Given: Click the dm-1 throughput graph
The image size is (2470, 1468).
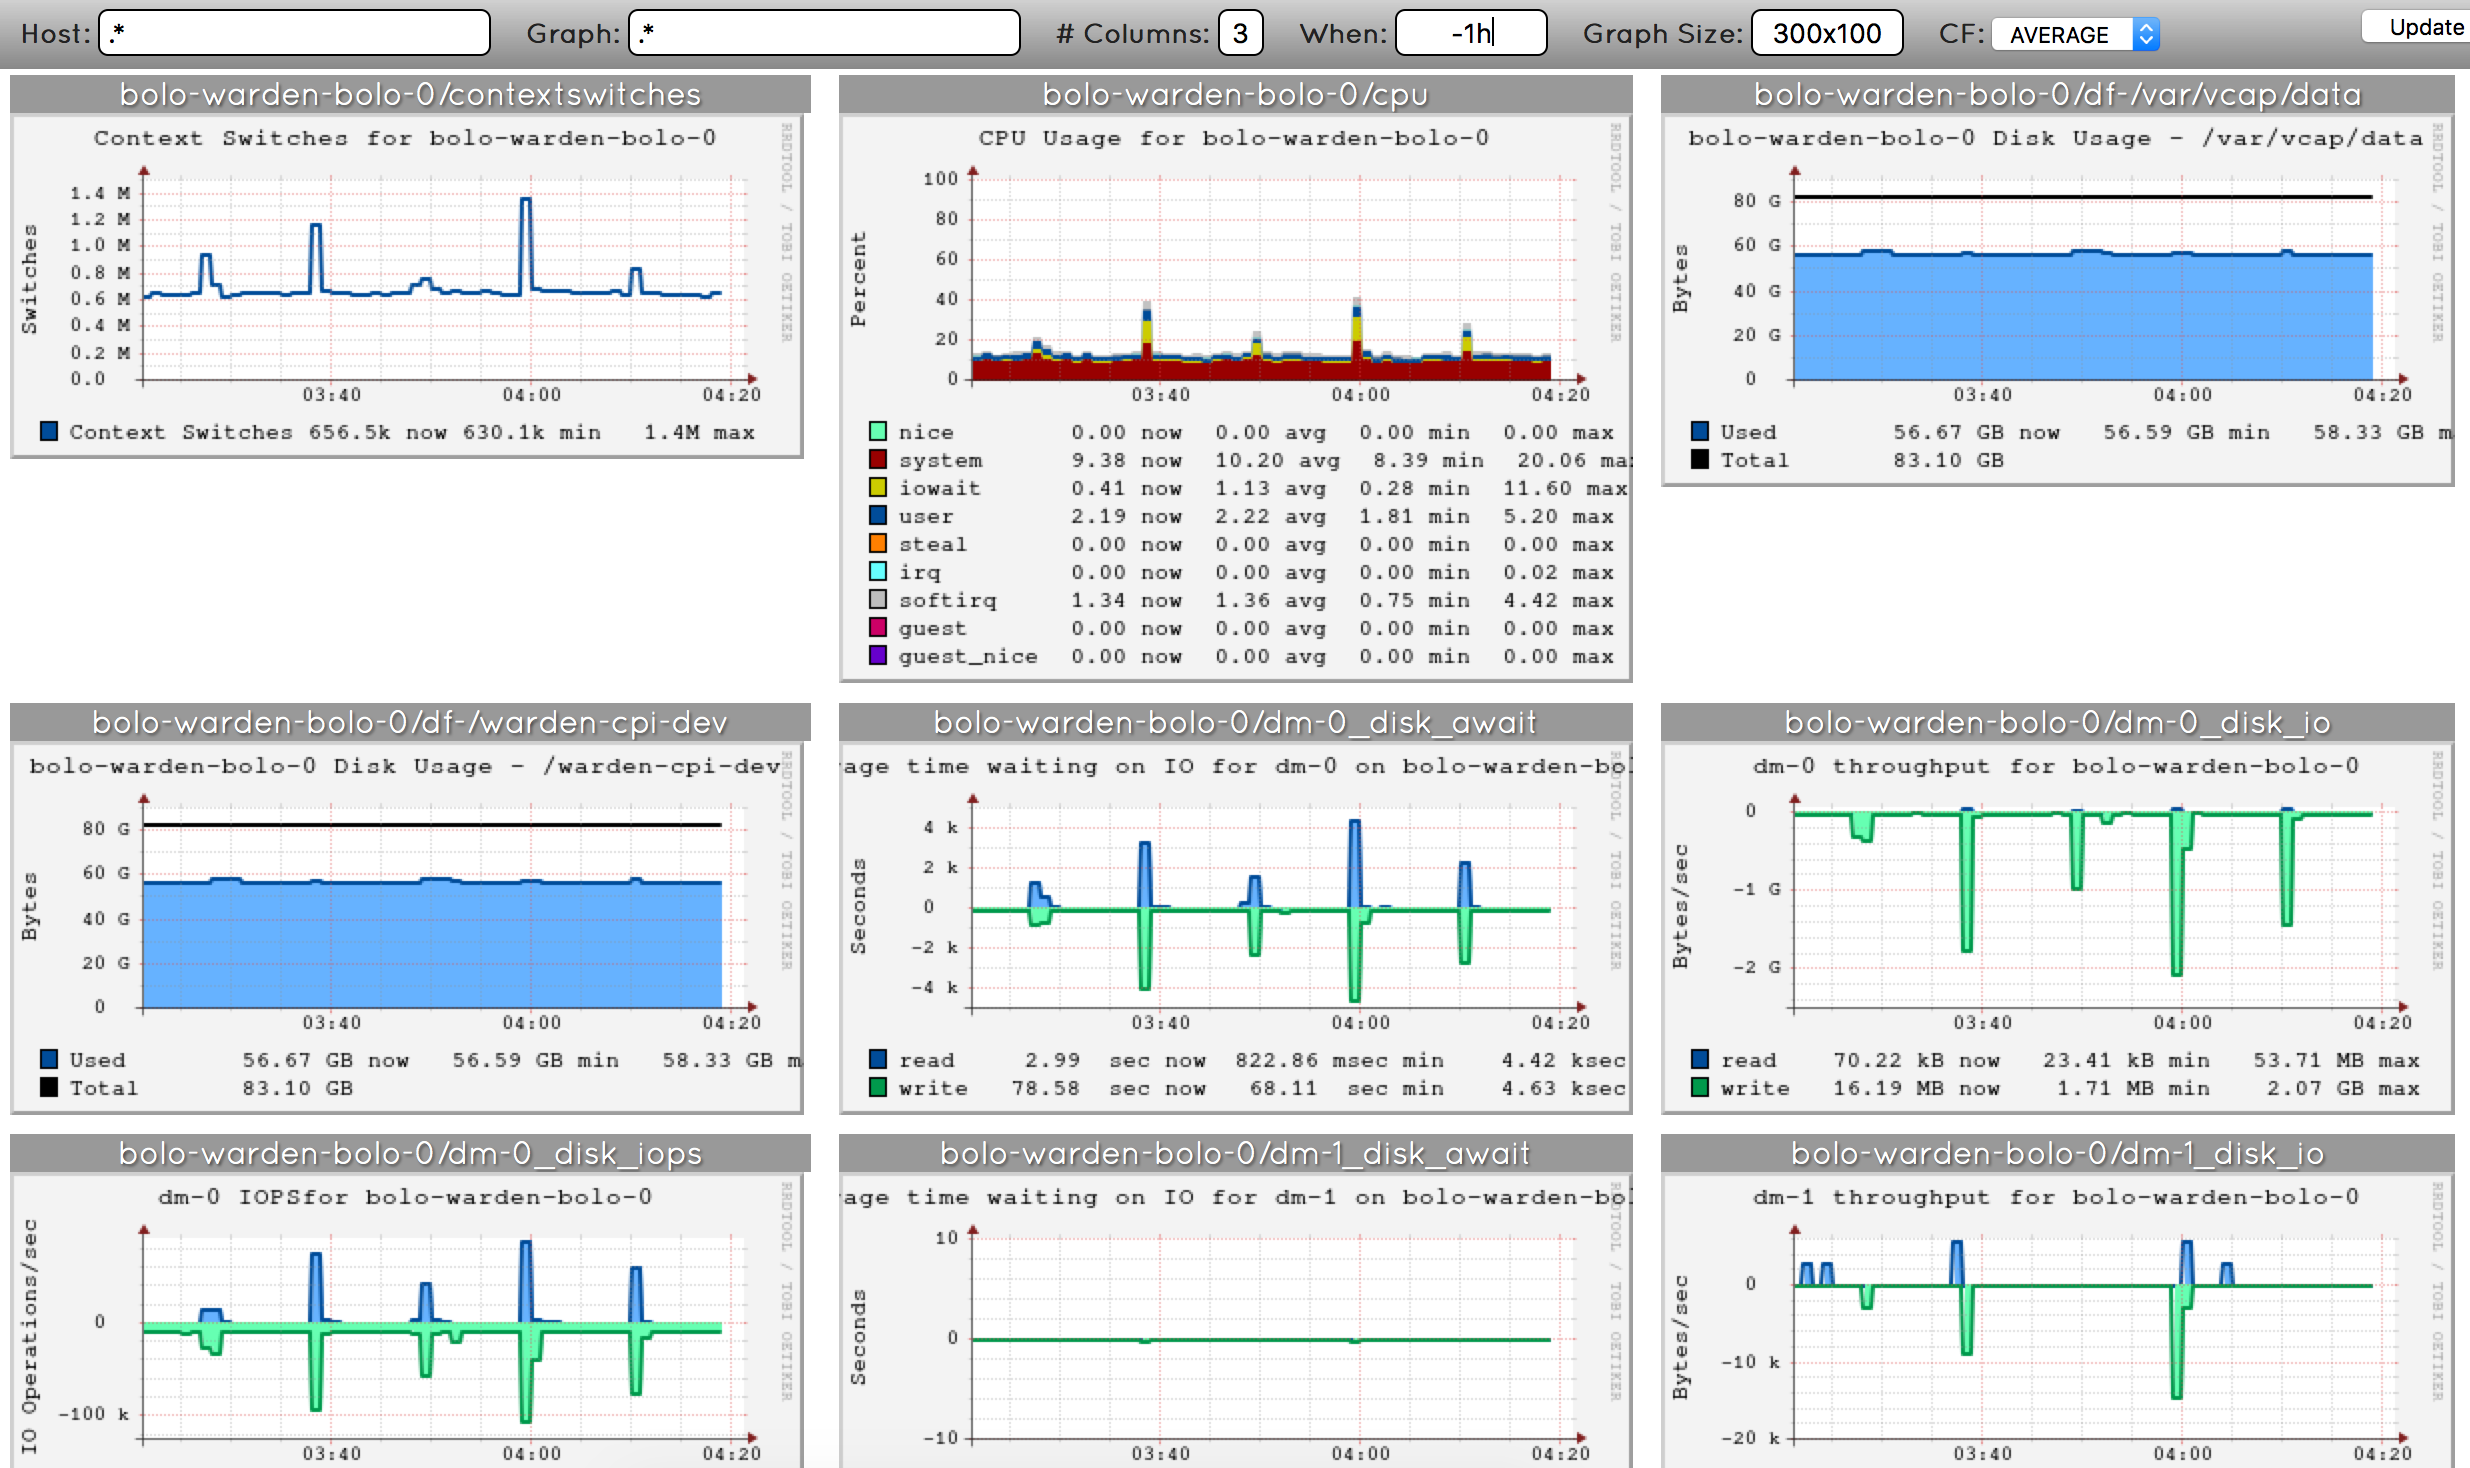Looking at the screenshot, I should click(2057, 1321).
